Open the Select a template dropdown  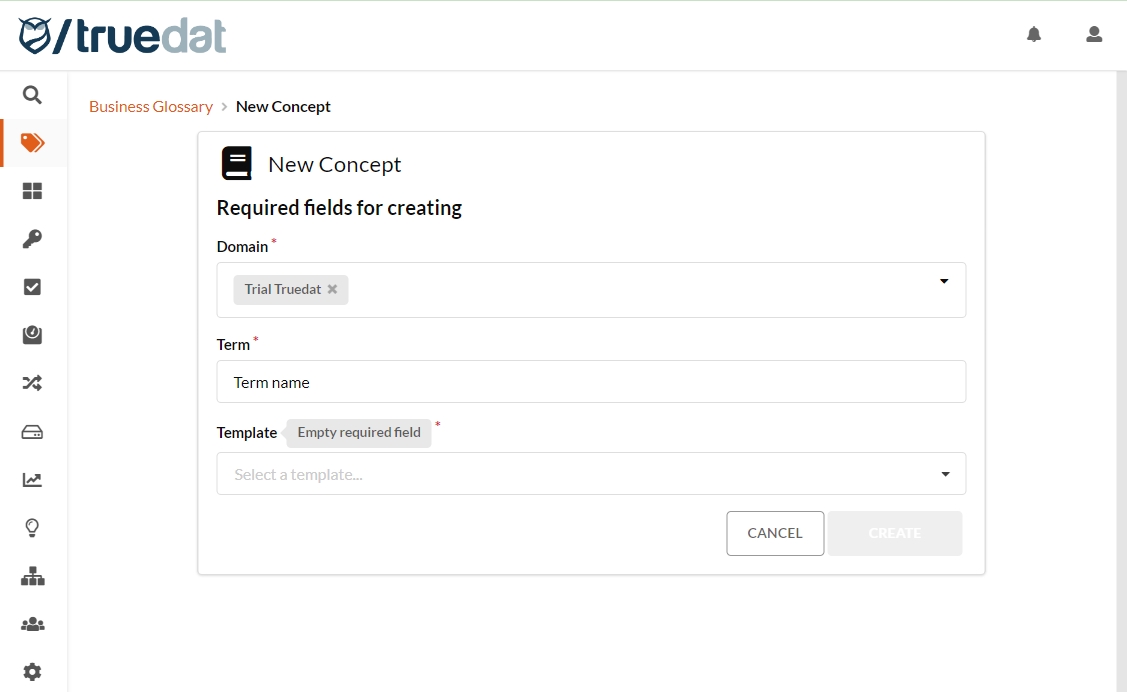pyautogui.click(x=591, y=474)
